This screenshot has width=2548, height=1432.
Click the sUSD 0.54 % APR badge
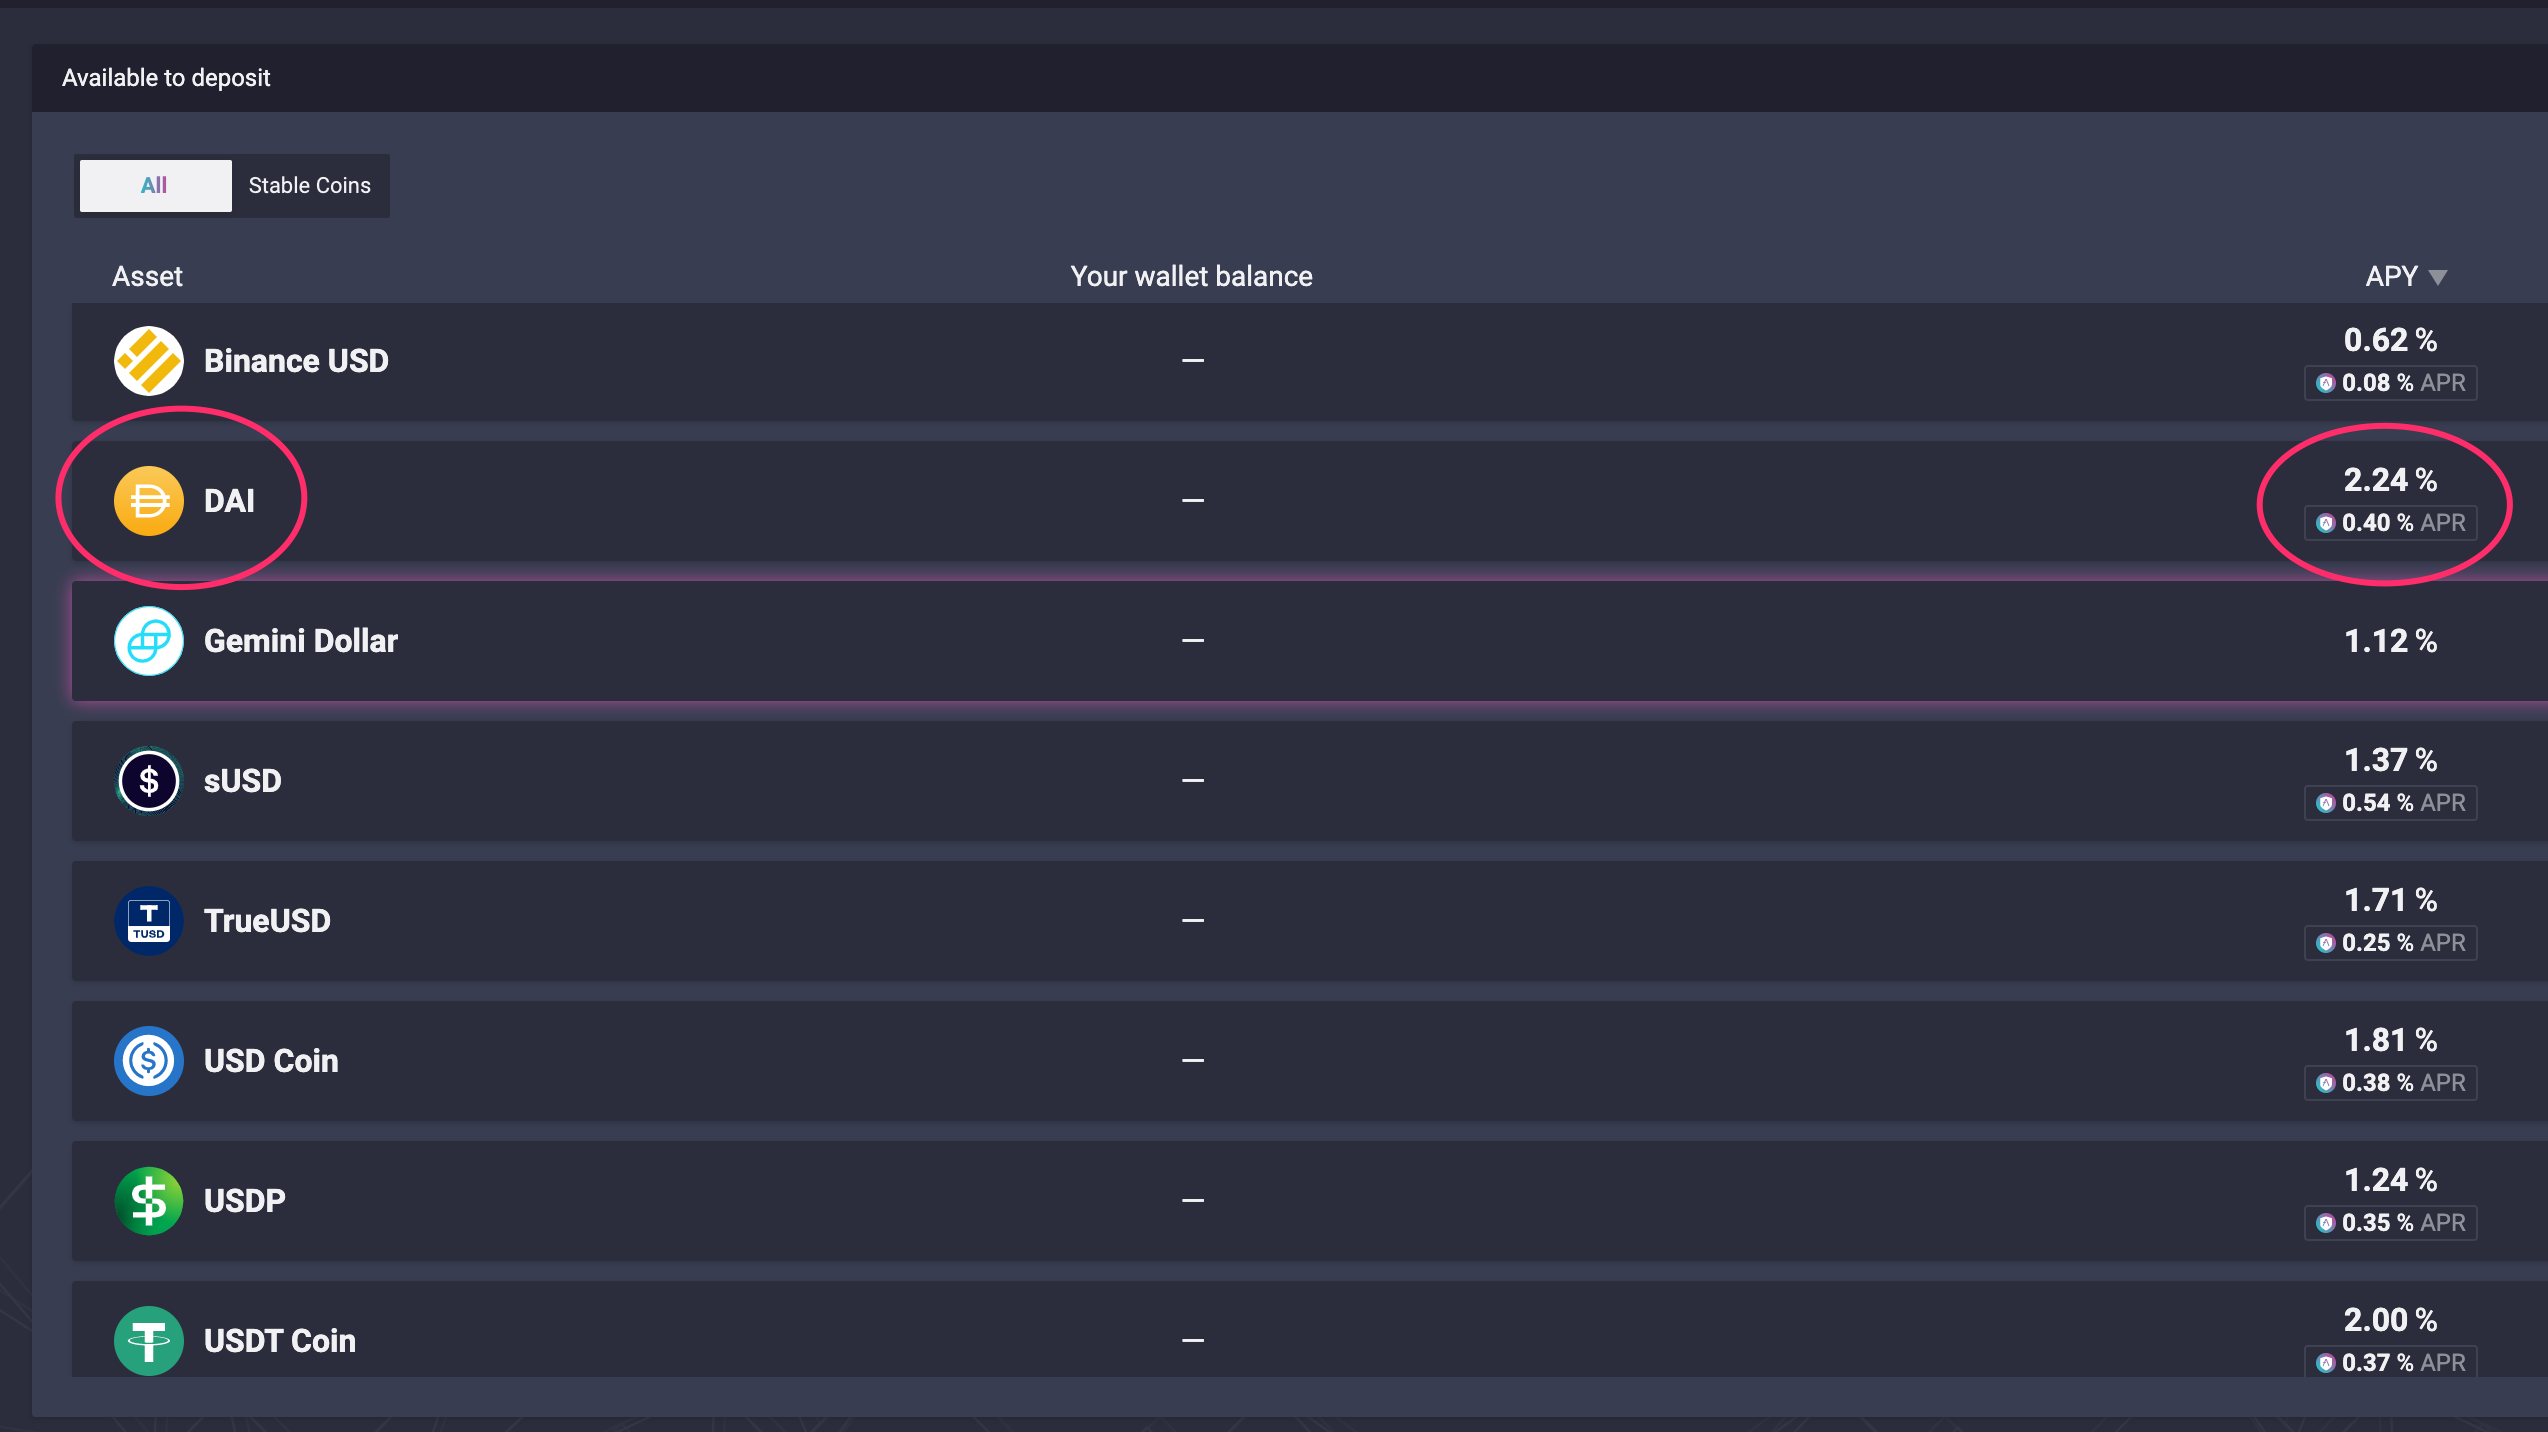(x=2390, y=803)
